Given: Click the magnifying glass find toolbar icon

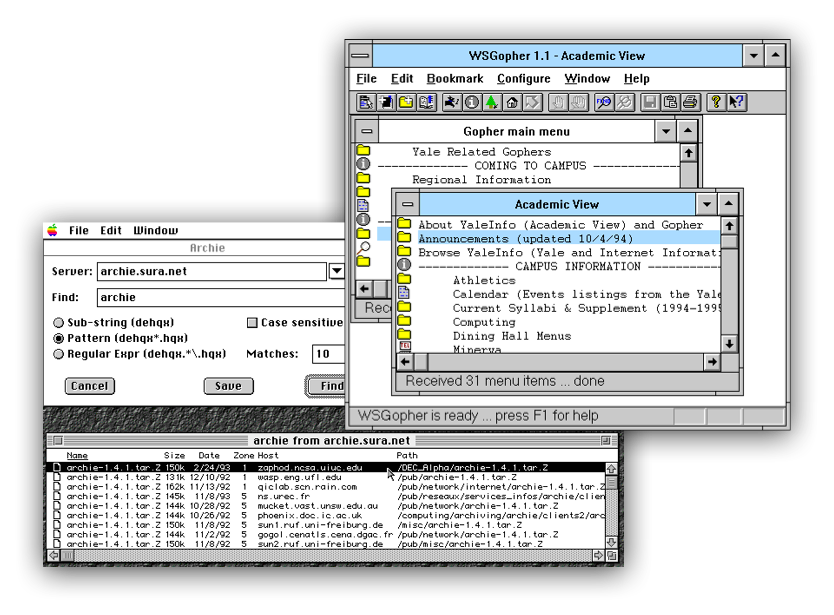Looking at the screenshot, I should [603, 102].
